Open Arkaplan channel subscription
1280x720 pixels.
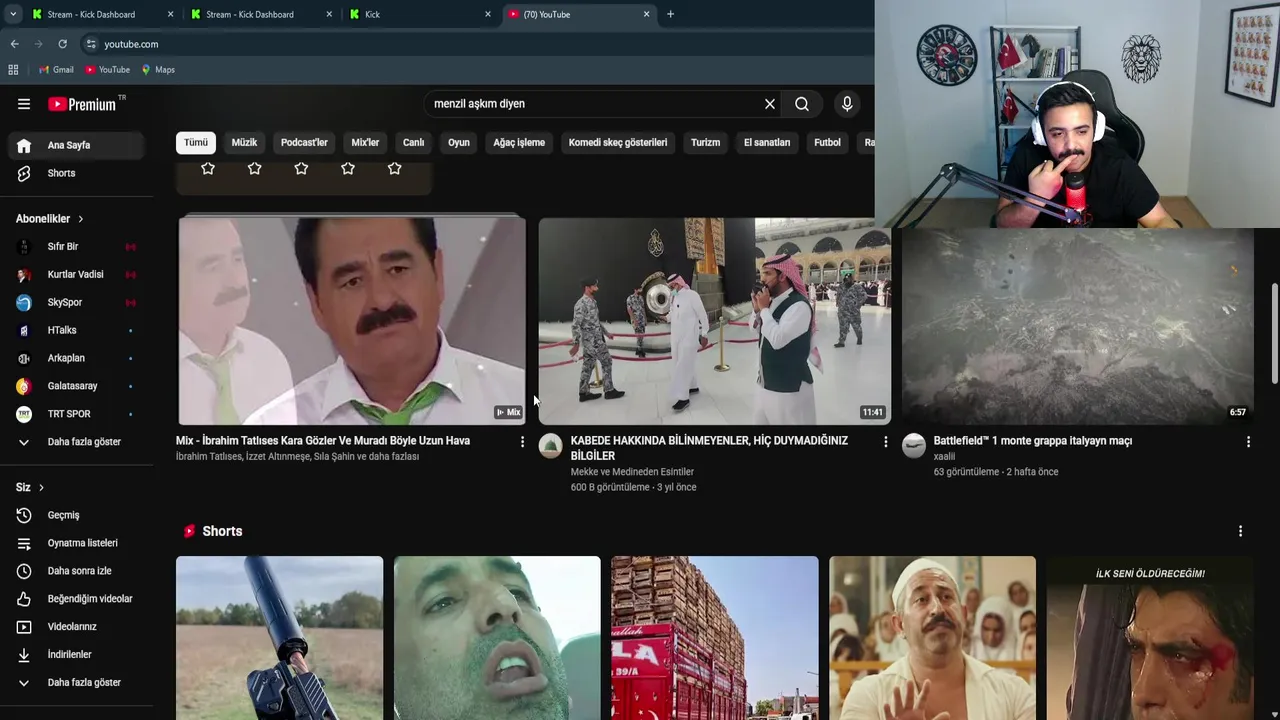(78, 358)
